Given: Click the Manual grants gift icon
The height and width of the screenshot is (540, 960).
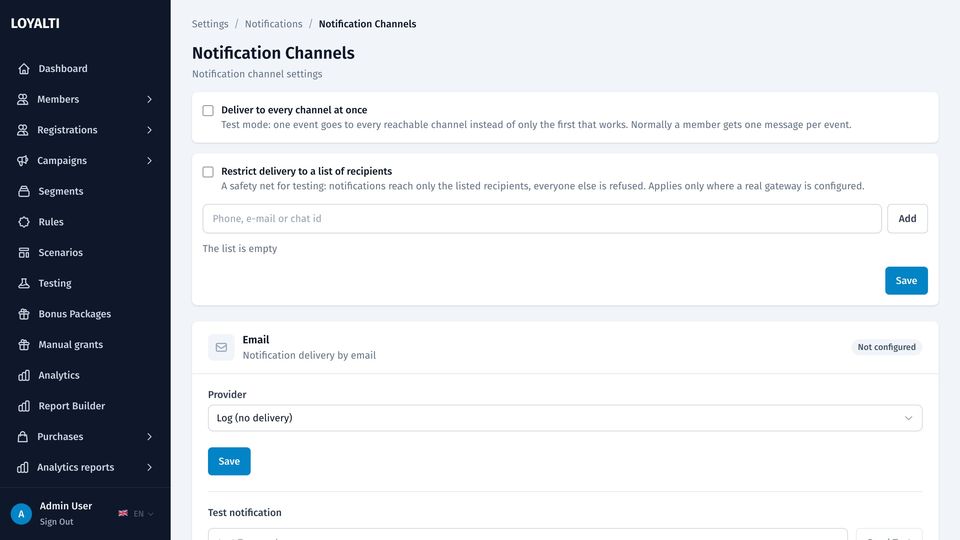Looking at the screenshot, I should tap(24, 344).
